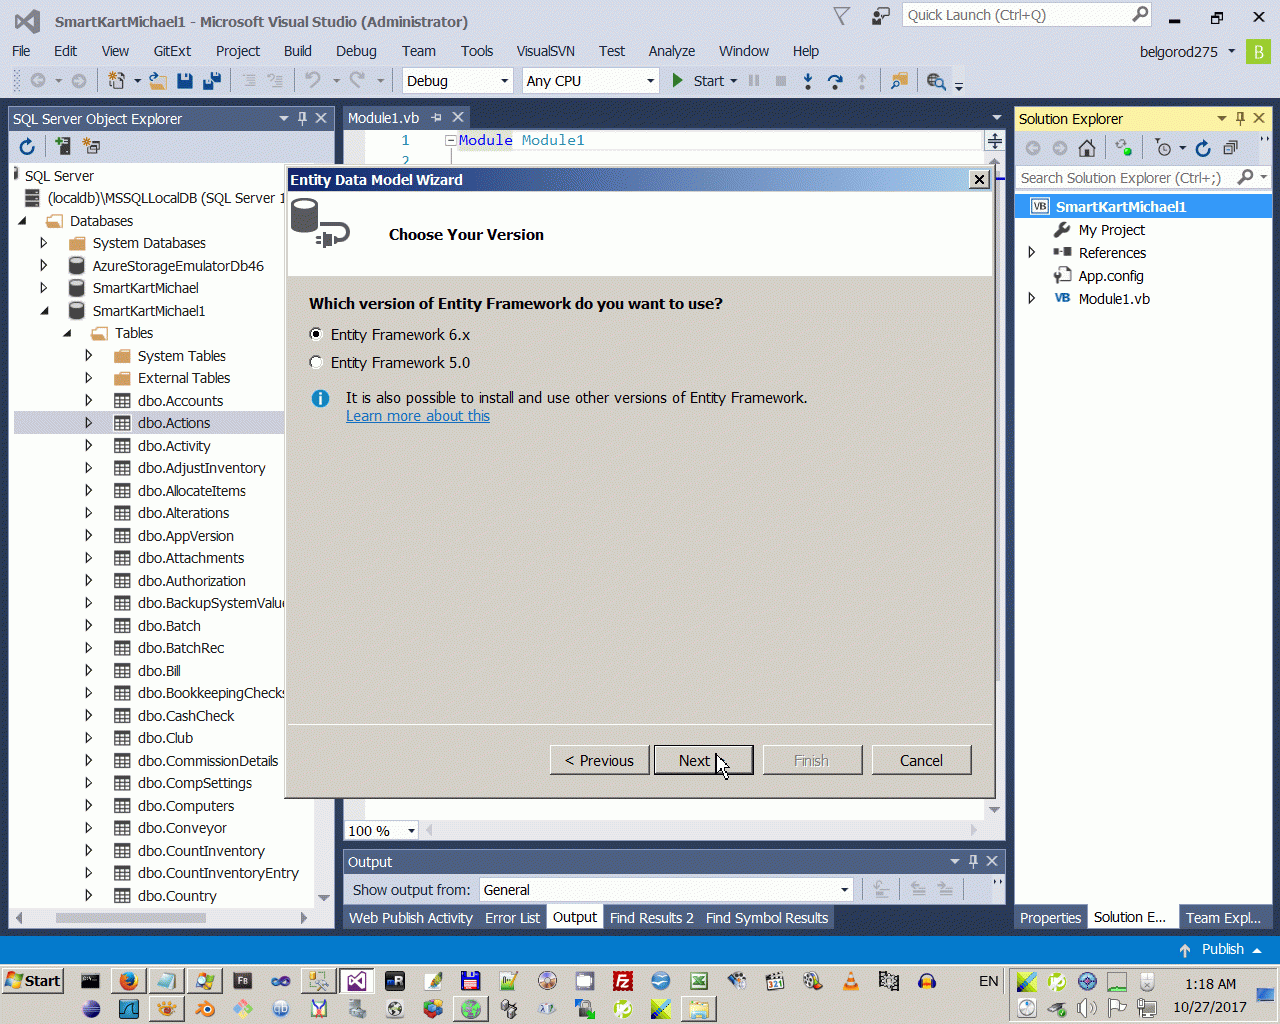This screenshot has height=1024, width=1280.
Task: Click the Blender icon in taskbar
Action: coord(205,1009)
